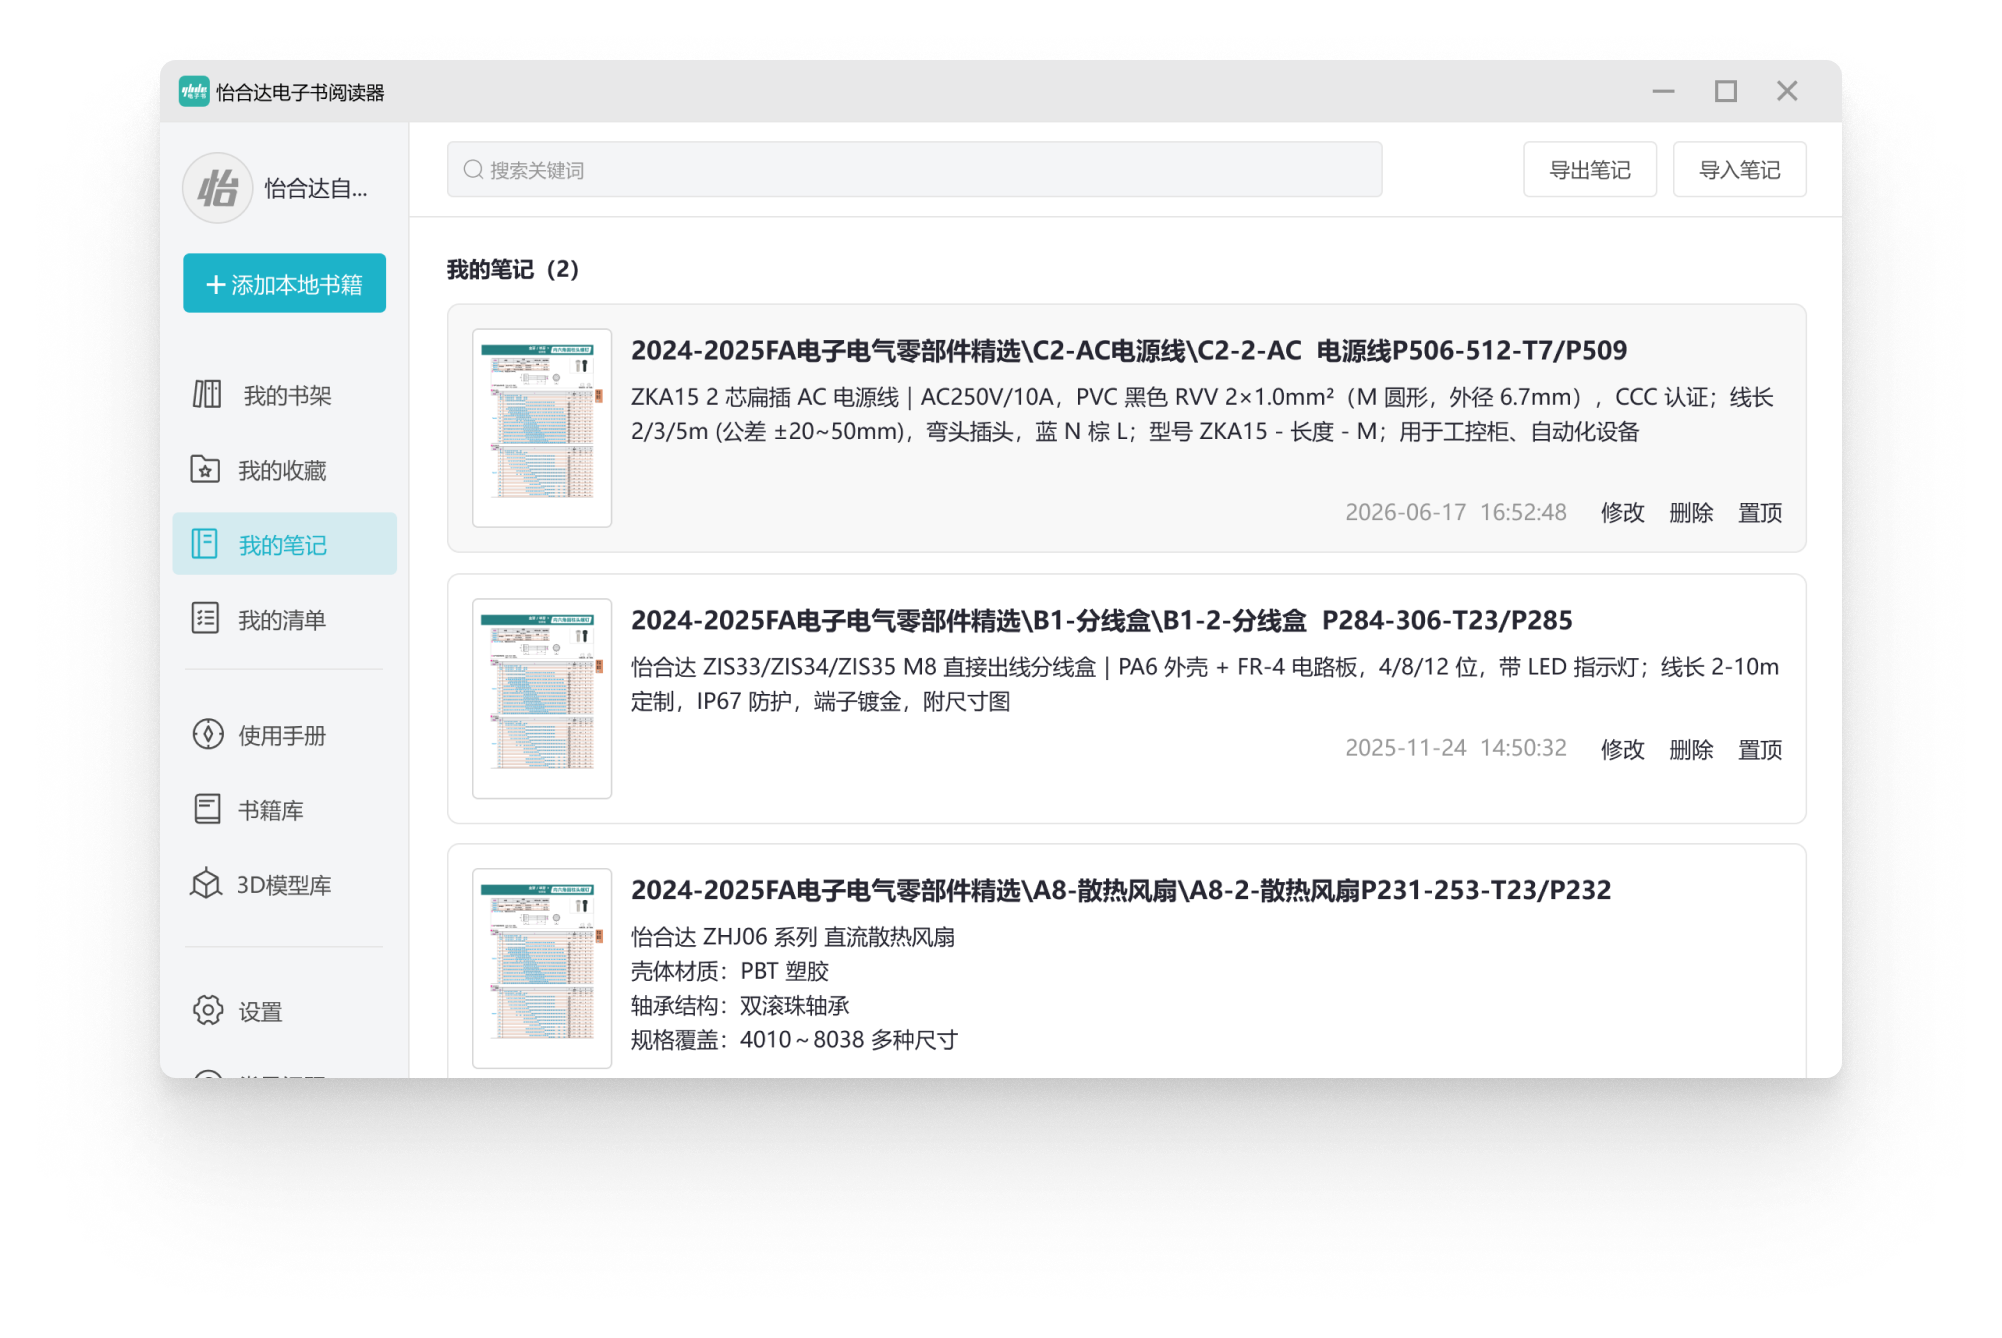Image resolution: width=2002 pixels, height=1338 pixels.
Task: Click the 2025-11-24 14:50:32 timestamp
Action: [1456, 748]
